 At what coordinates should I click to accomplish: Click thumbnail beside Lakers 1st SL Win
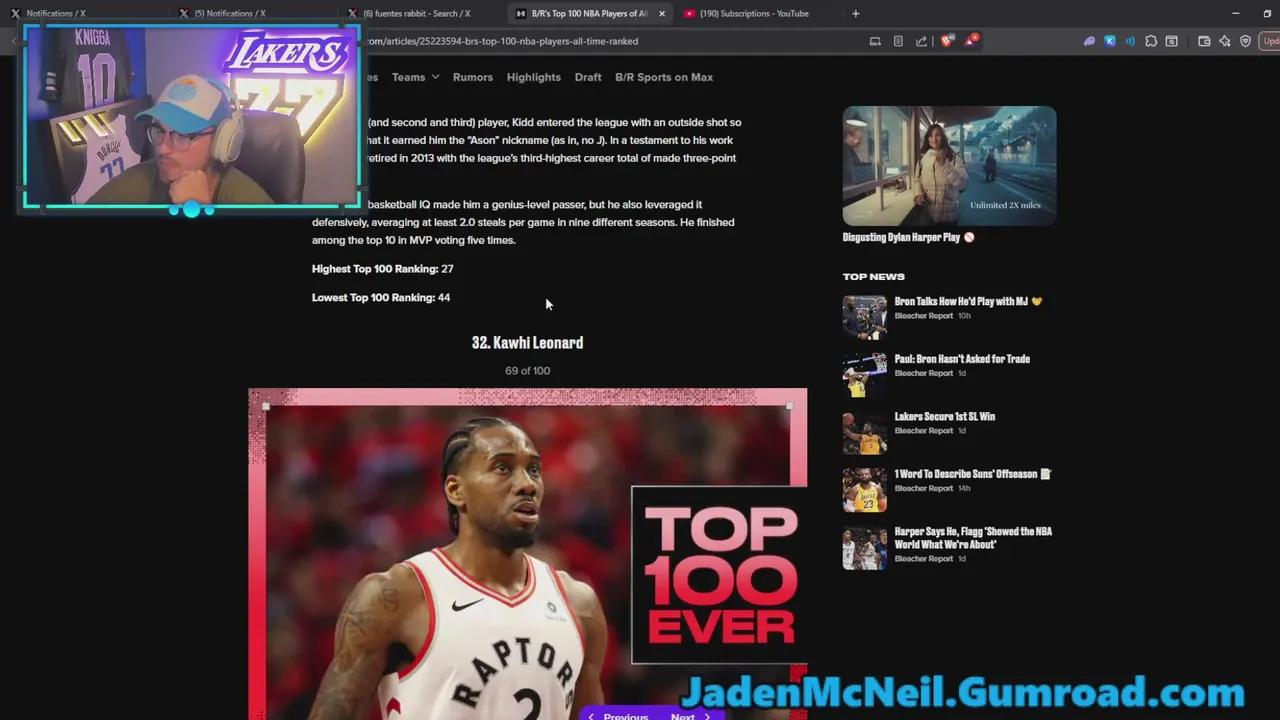[x=864, y=433]
